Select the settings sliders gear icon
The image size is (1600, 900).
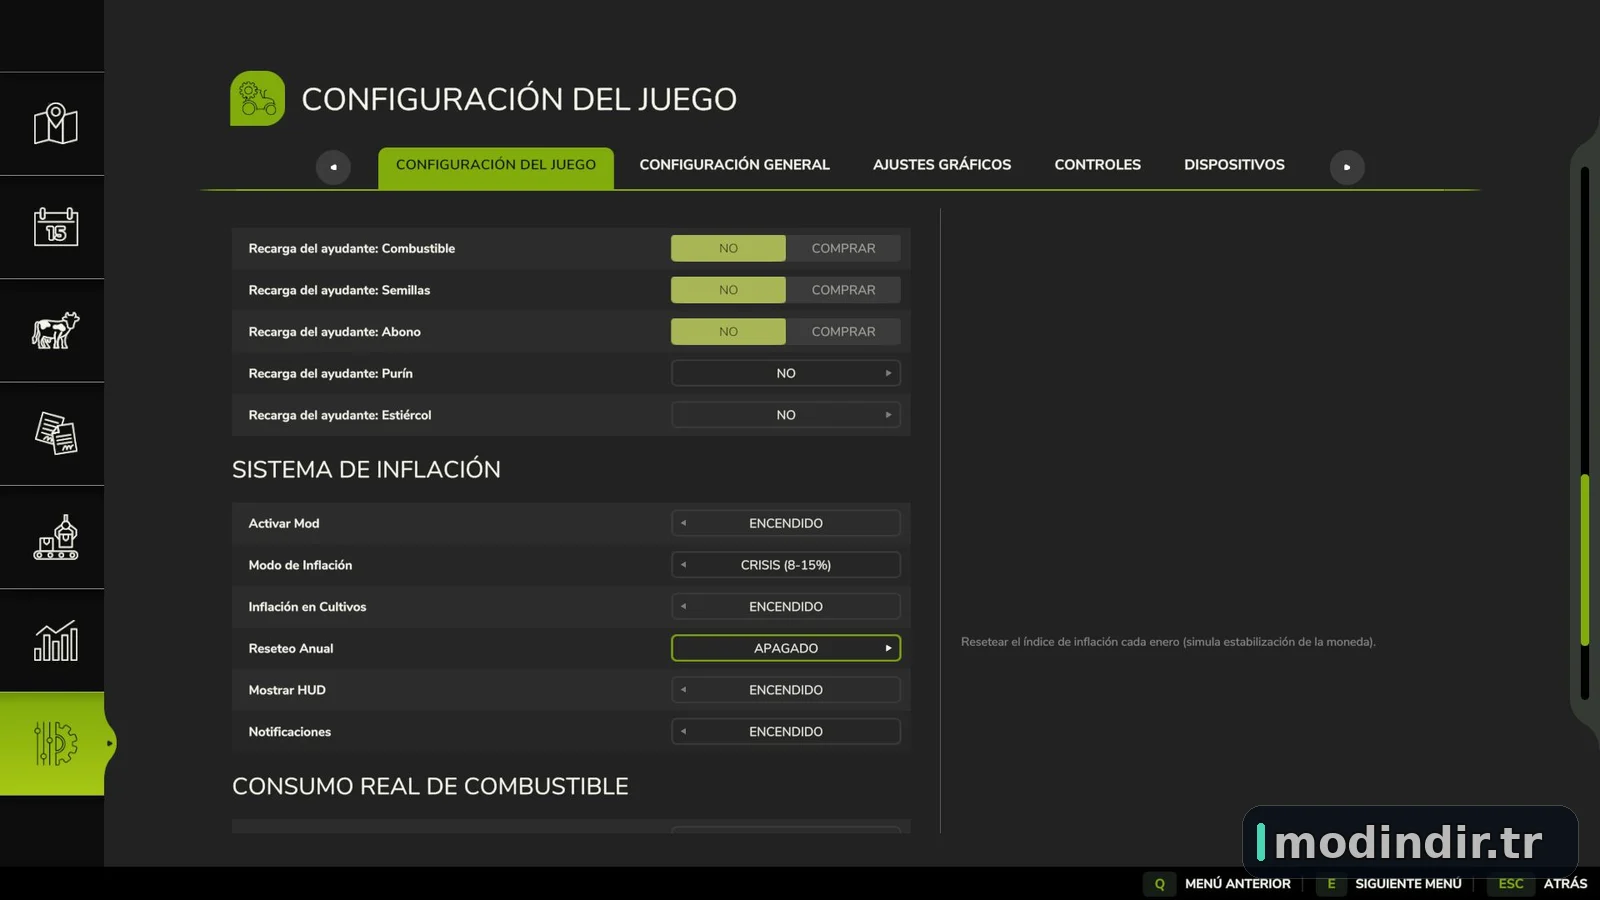point(56,744)
